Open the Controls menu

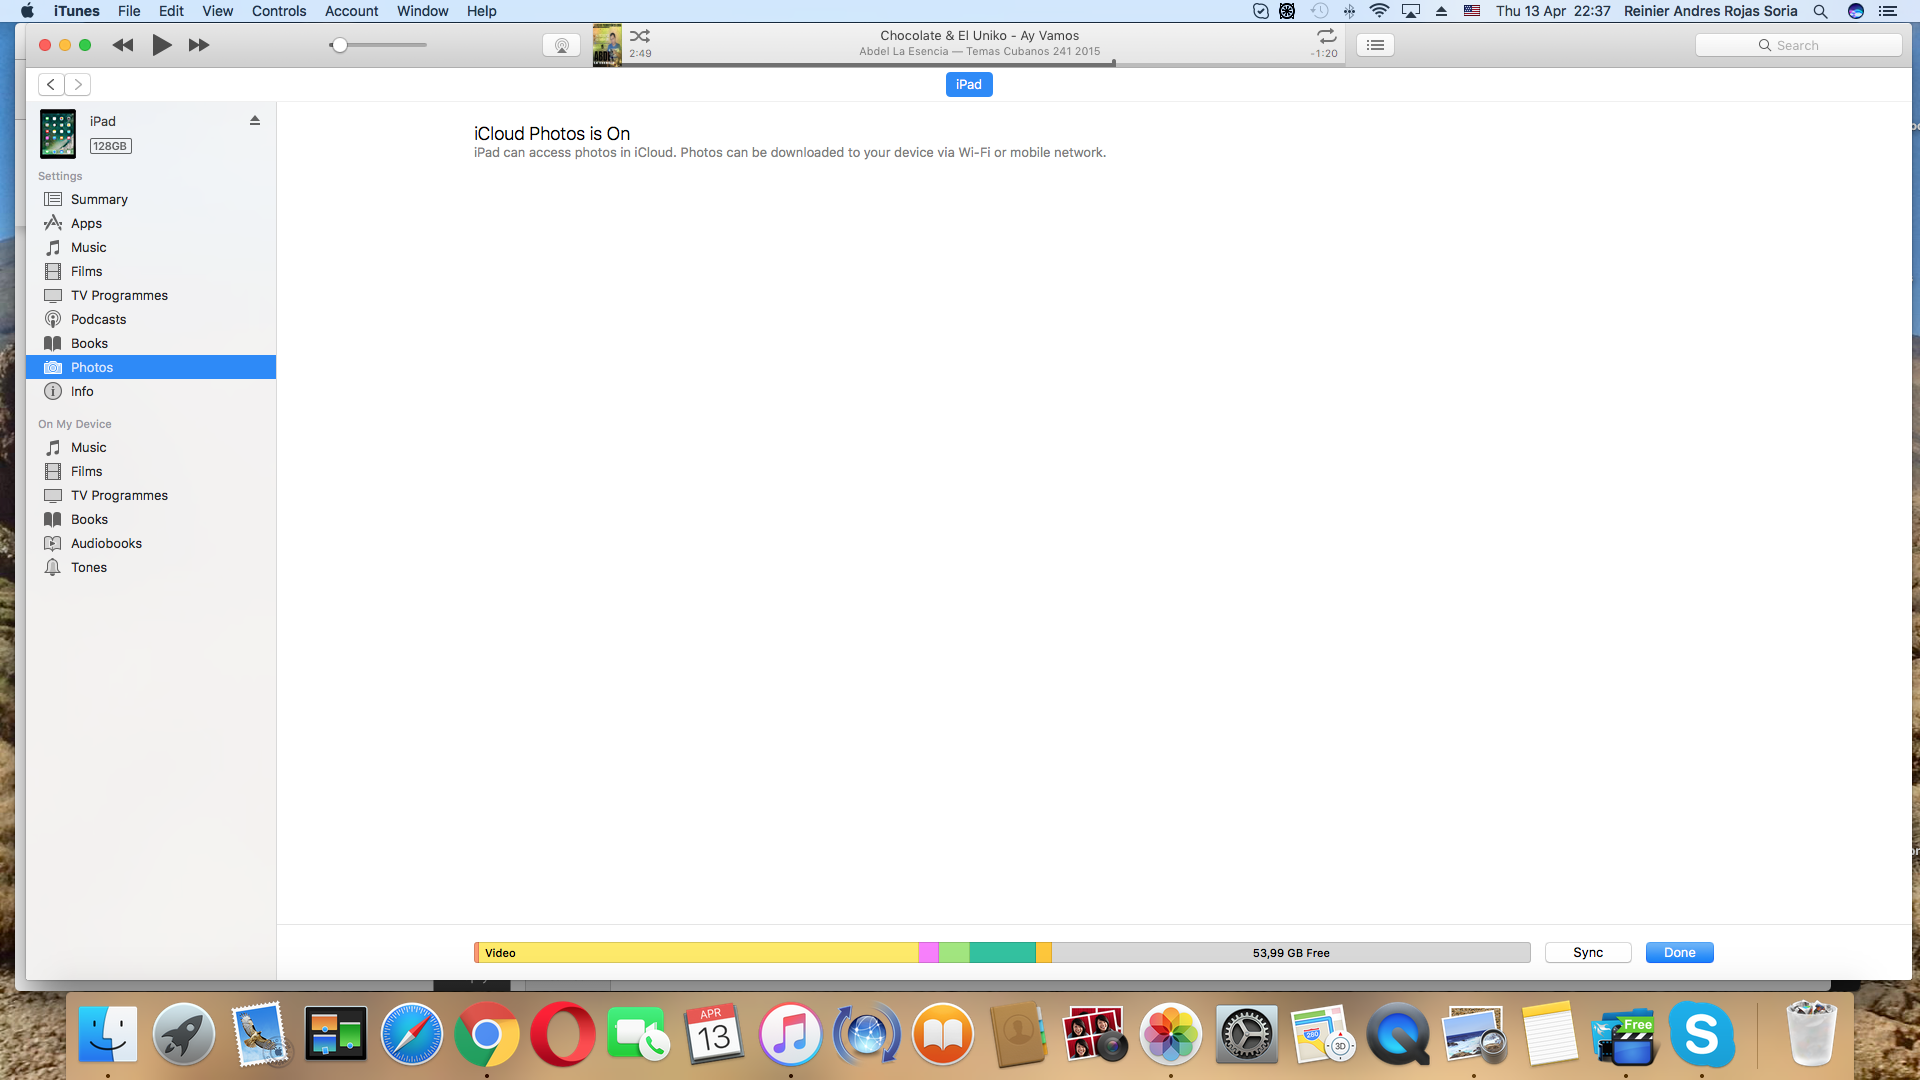[278, 11]
